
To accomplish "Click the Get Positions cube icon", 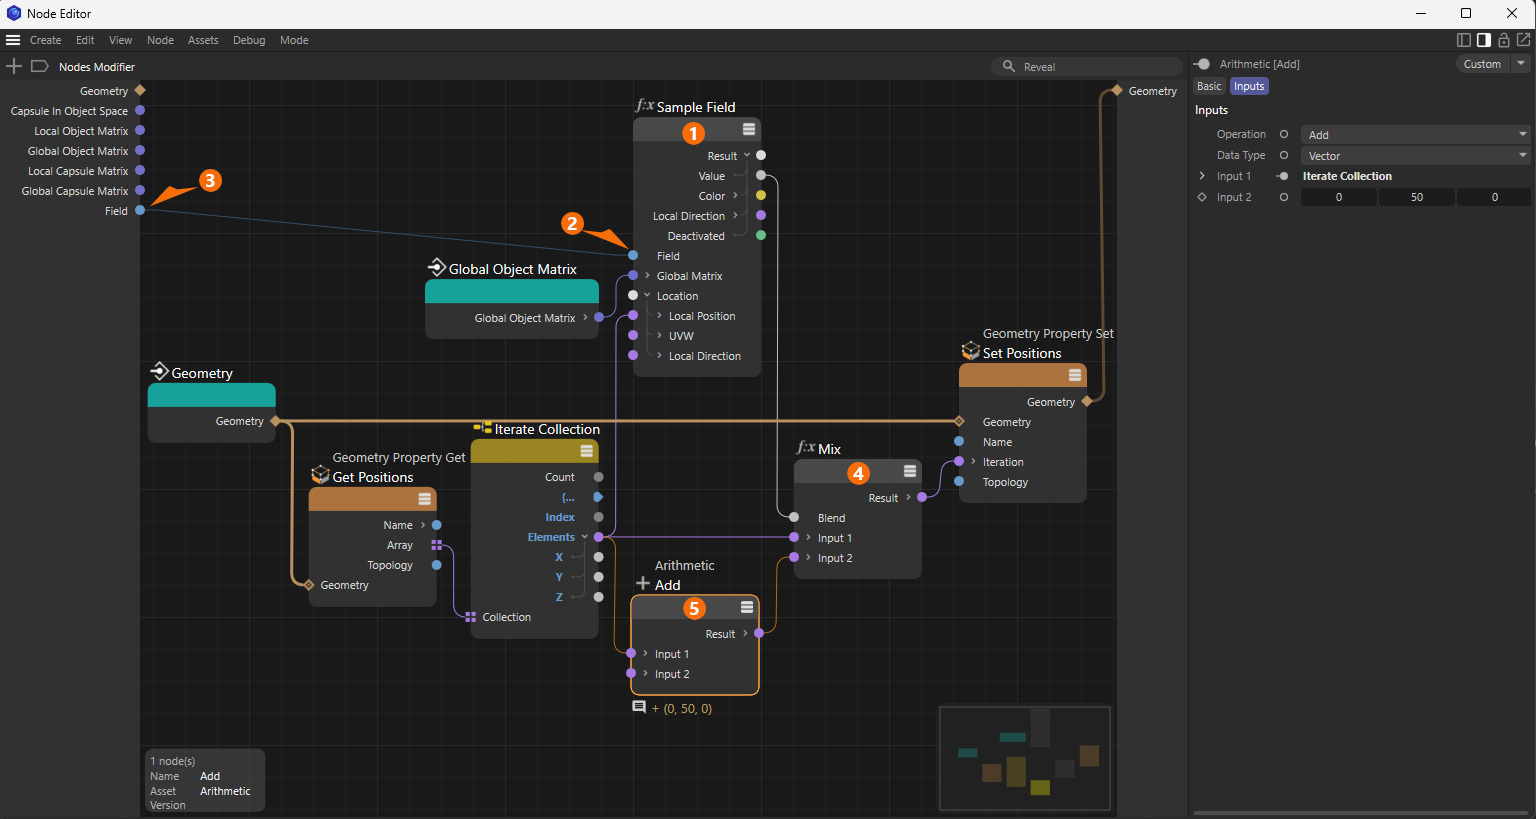I will (320, 475).
